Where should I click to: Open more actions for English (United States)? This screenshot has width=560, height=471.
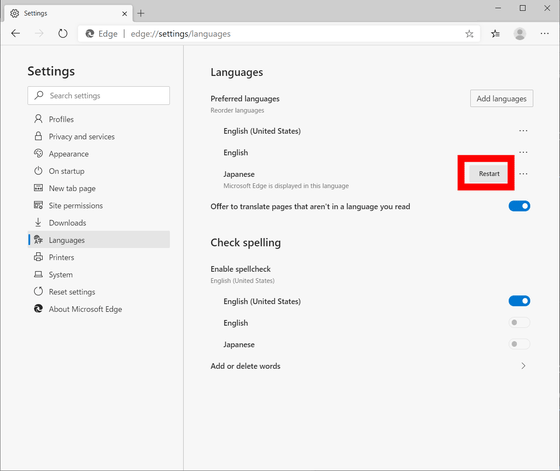(x=523, y=131)
